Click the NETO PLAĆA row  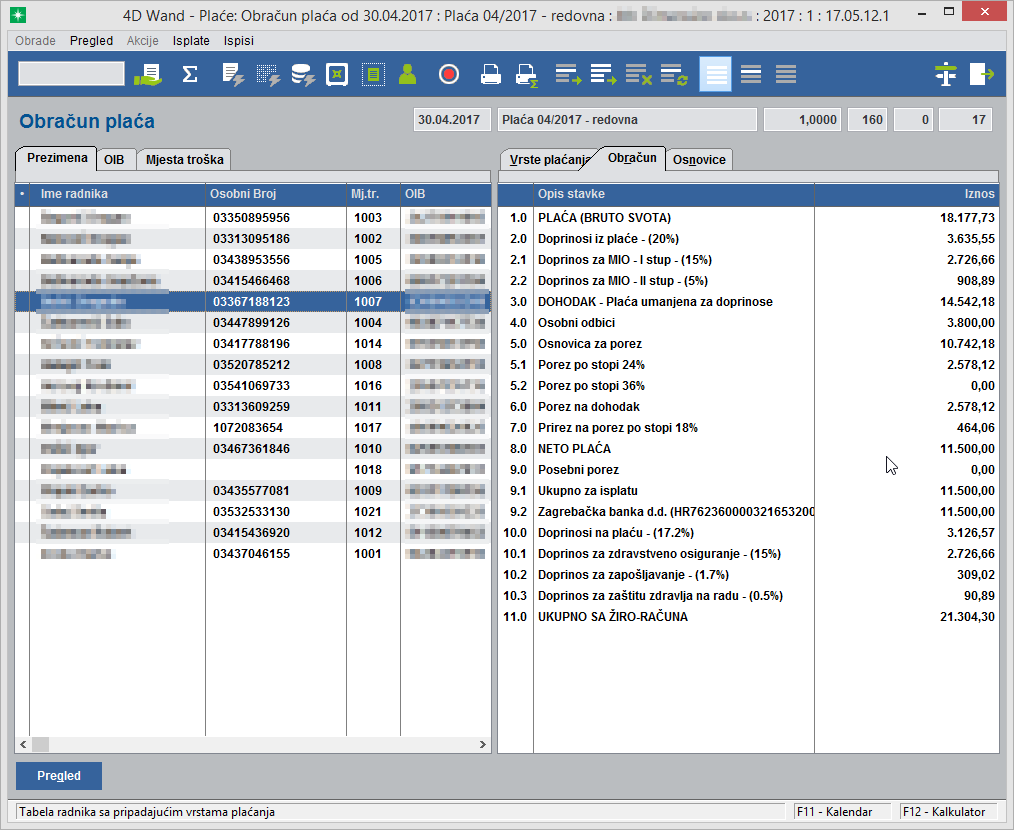pyautogui.click(x=748, y=449)
